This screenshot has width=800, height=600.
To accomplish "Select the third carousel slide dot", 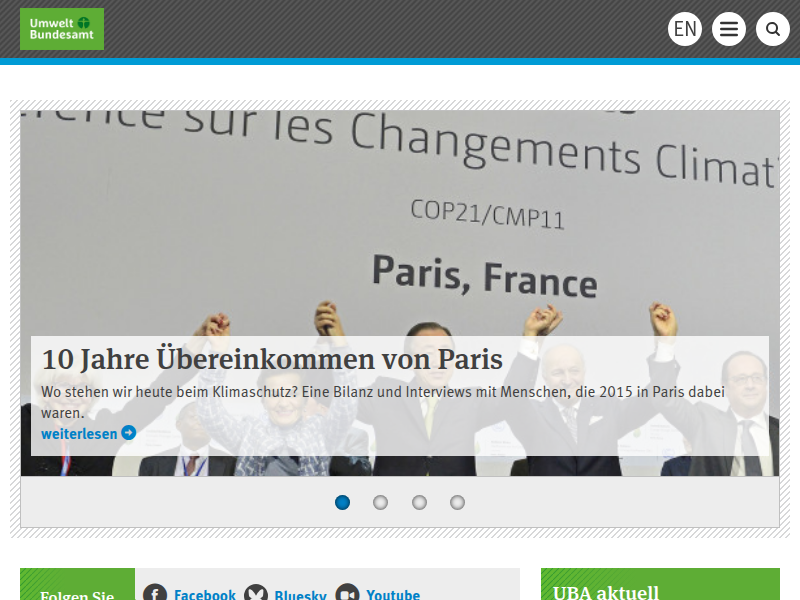I will 419,503.
